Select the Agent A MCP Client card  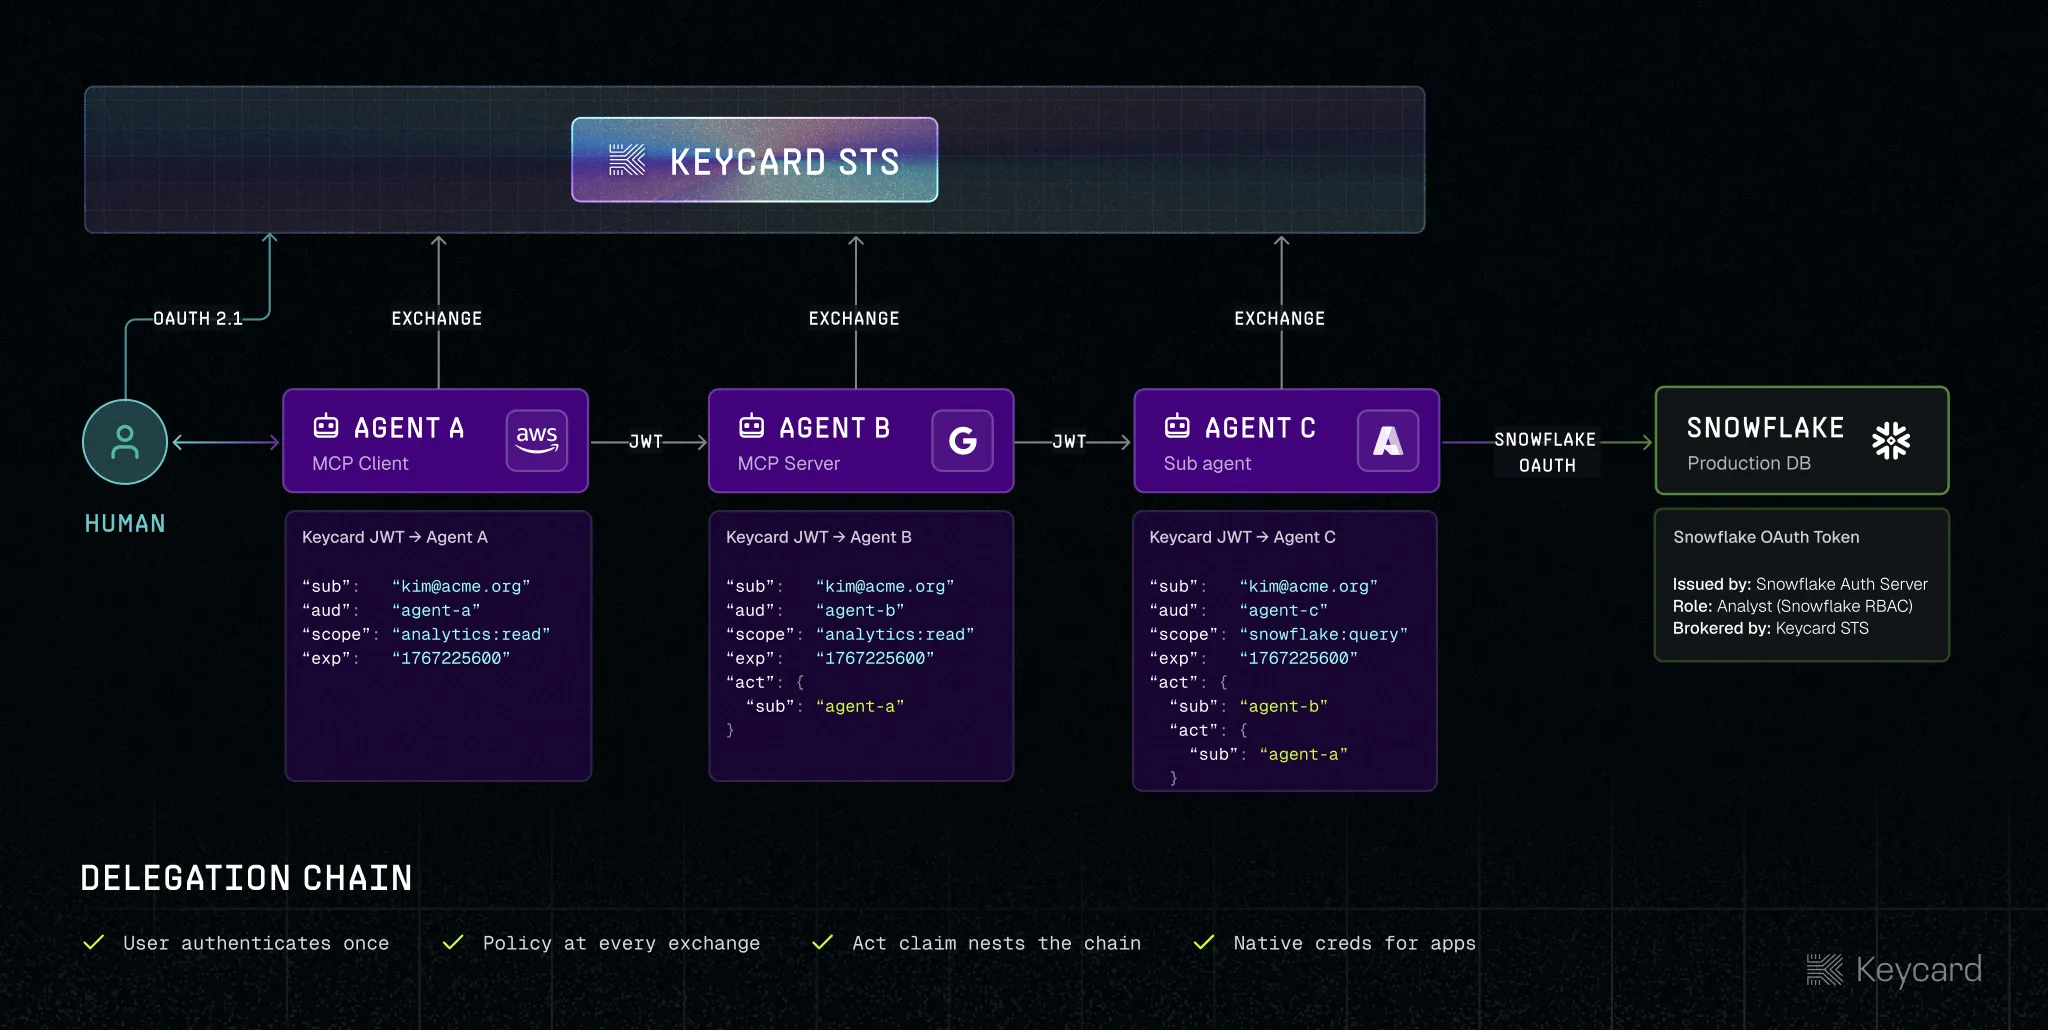point(436,441)
